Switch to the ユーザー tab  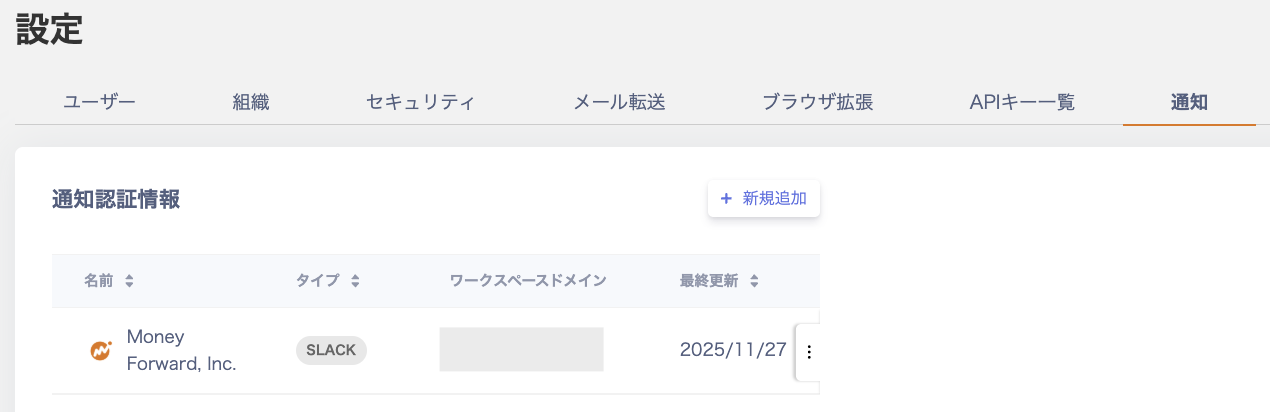pos(99,102)
